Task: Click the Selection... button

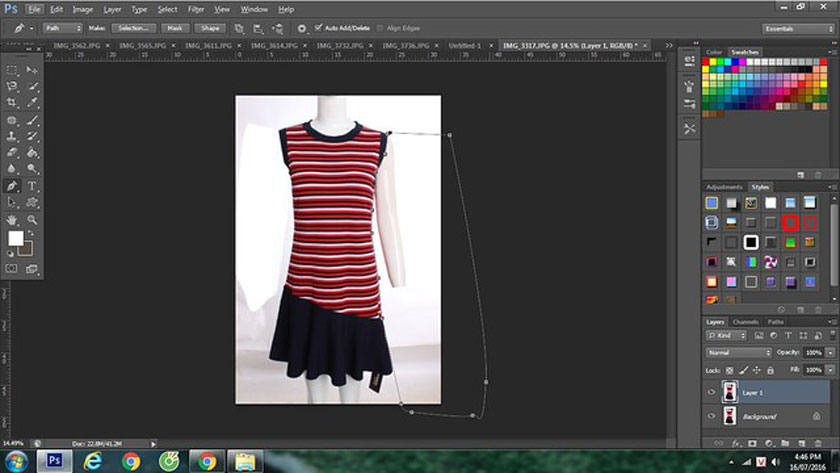Action: click(133, 28)
